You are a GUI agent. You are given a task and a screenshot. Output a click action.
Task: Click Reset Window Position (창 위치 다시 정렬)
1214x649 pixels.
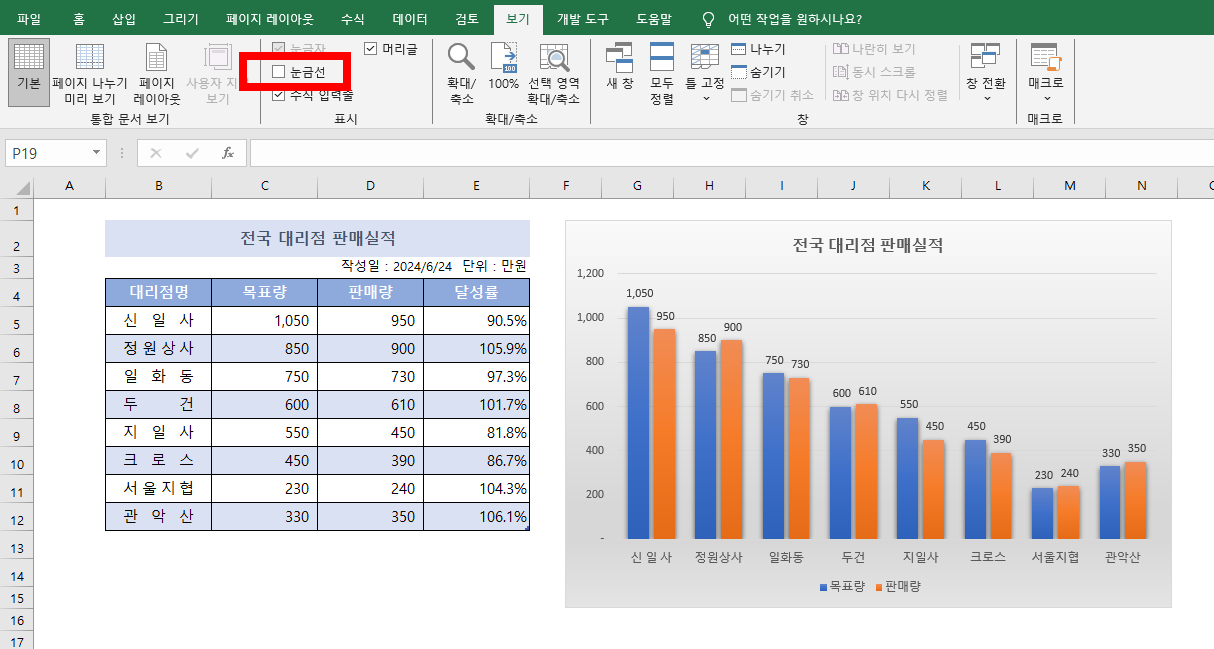(890, 95)
